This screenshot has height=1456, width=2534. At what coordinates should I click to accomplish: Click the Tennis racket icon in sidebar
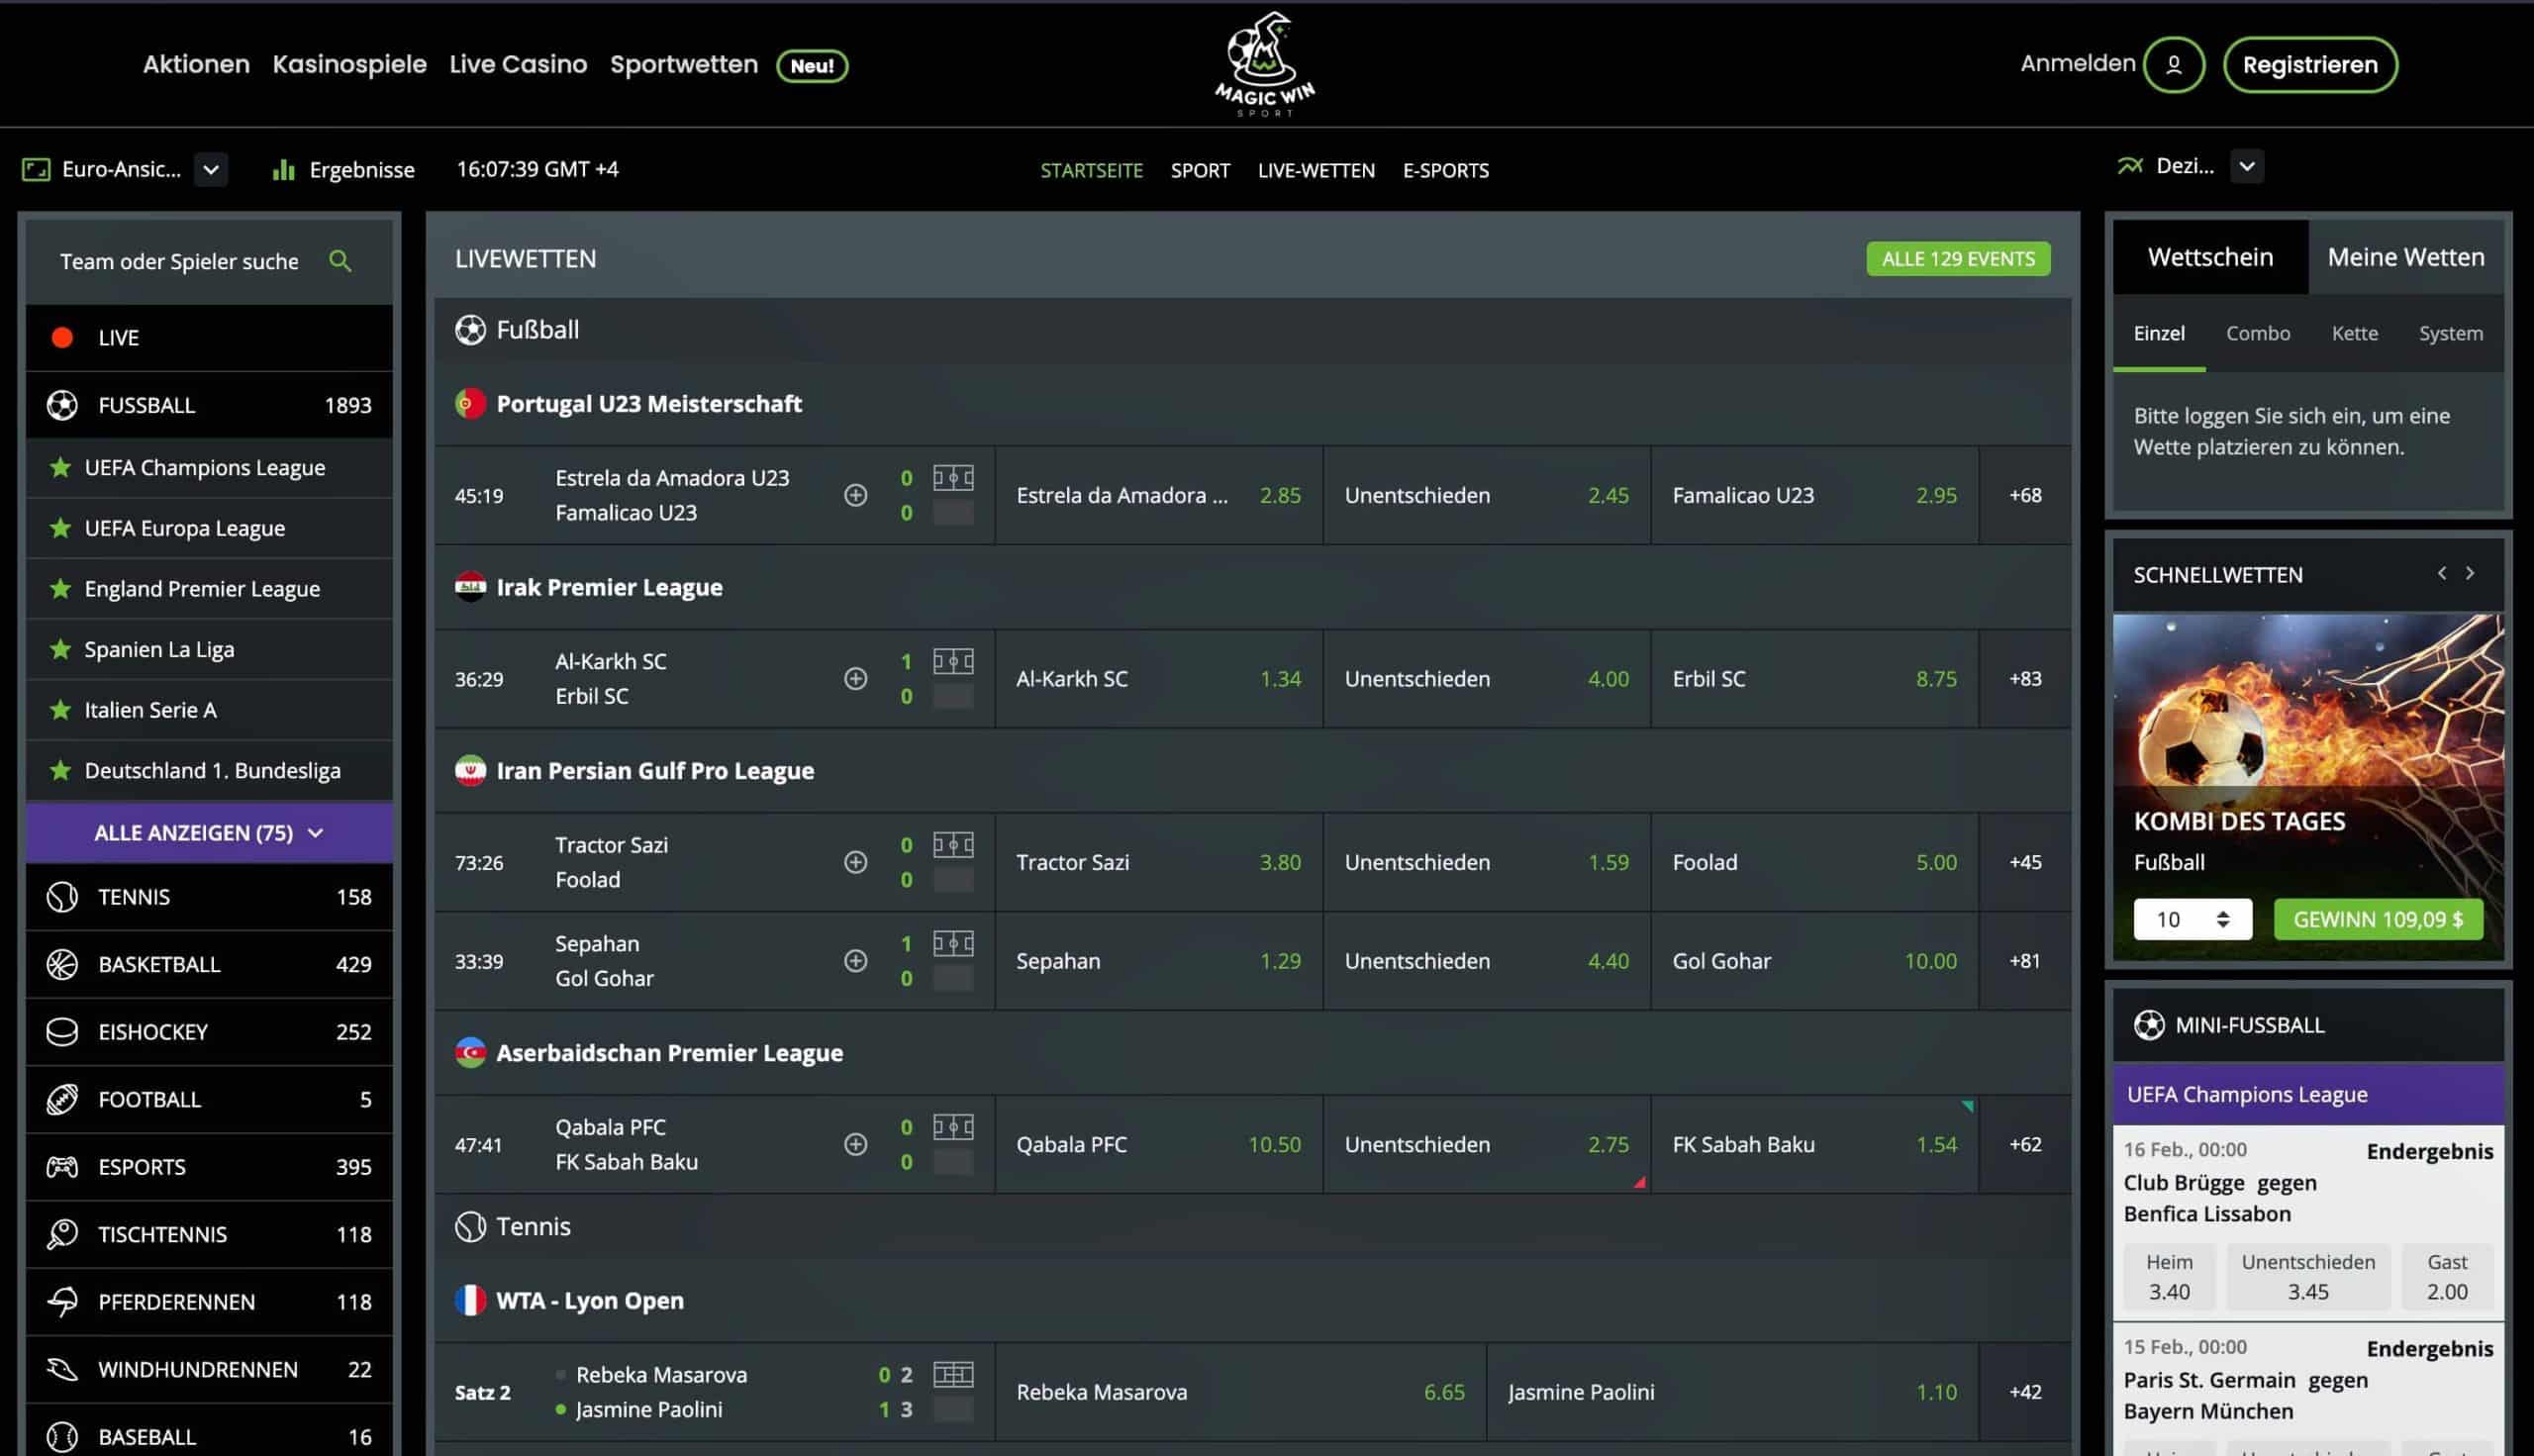[x=62, y=897]
